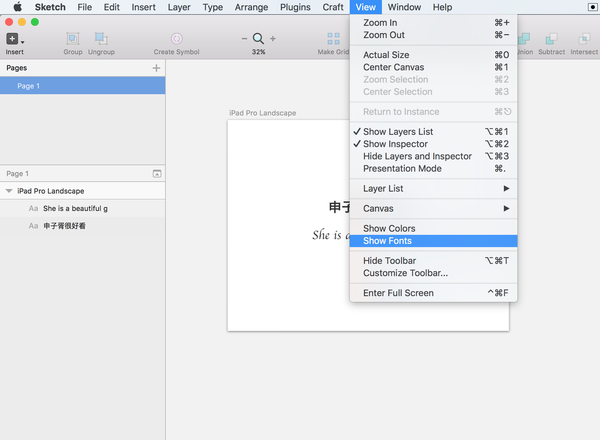Click text layer icon beside 'She is a beautiful g'
Viewport: 600px width, 440px height.
tap(33, 209)
